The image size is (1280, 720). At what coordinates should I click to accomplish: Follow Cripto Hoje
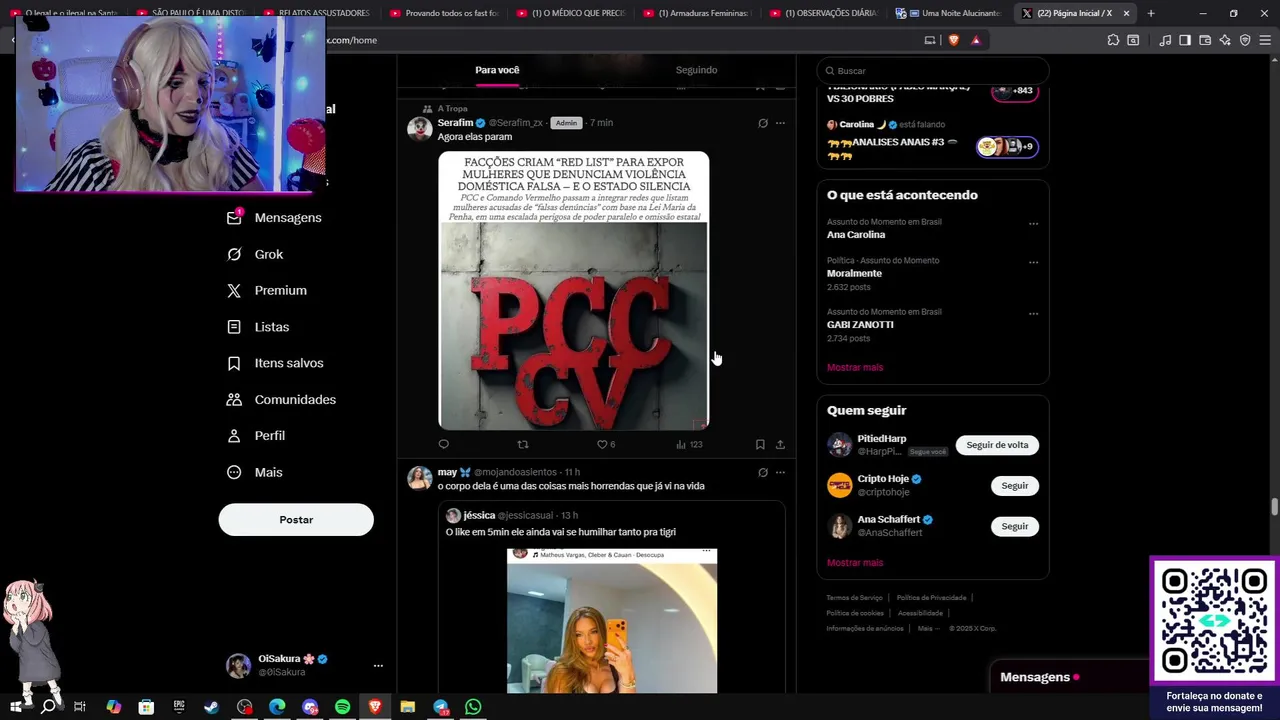[1015, 486]
